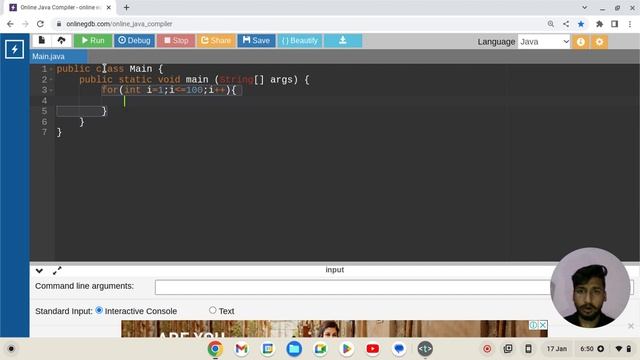640x360 pixels.
Task: Open the upload file cloud icon
Action: coord(61,40)
